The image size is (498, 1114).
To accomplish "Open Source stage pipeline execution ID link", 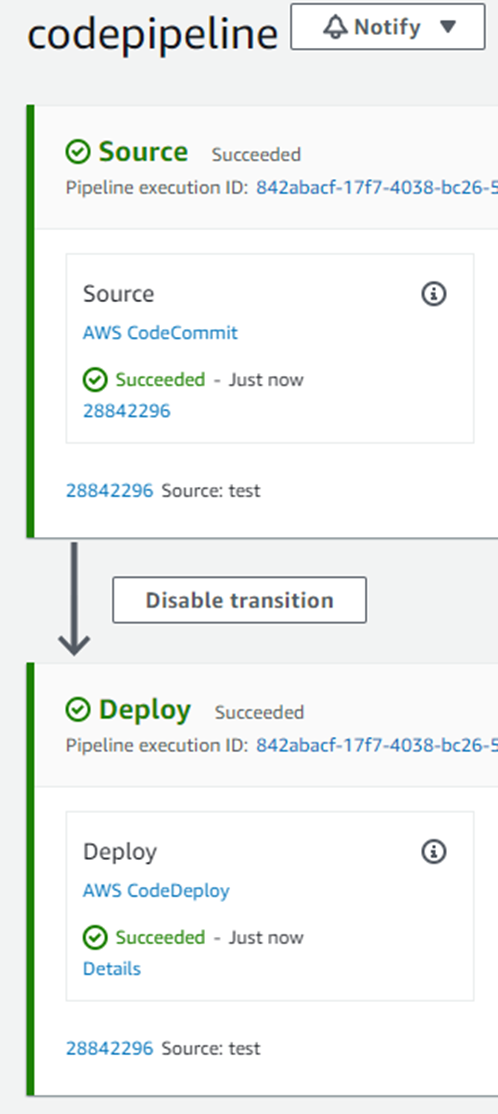I will click(377, 188).
